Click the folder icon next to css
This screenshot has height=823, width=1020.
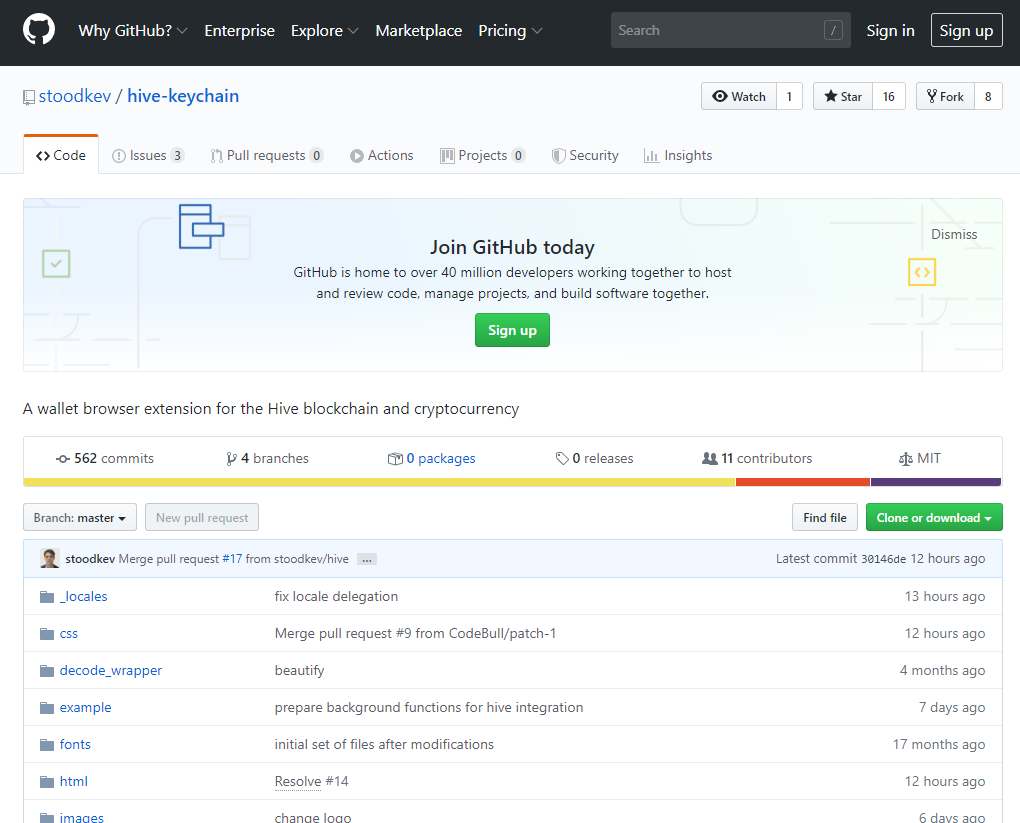[47, 634]
